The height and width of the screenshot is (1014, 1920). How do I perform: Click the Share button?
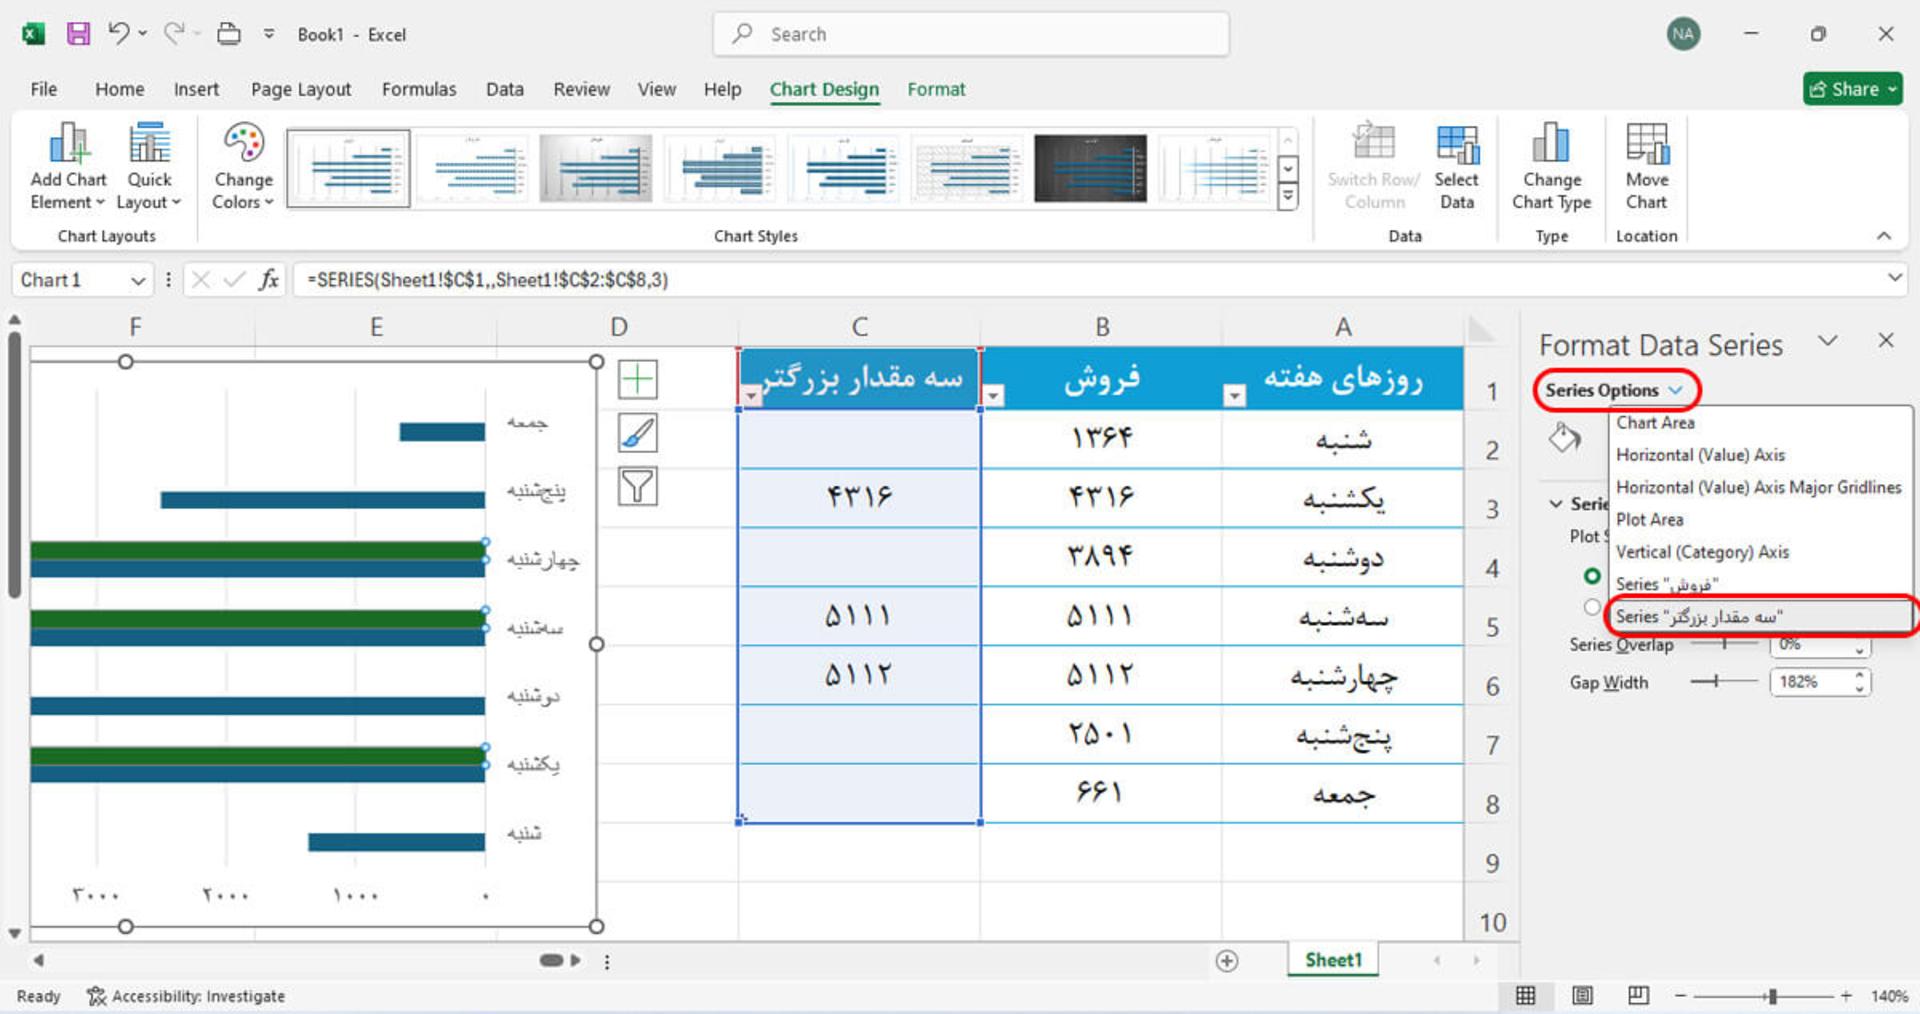pyautogui.click(x=1853, y=89)
